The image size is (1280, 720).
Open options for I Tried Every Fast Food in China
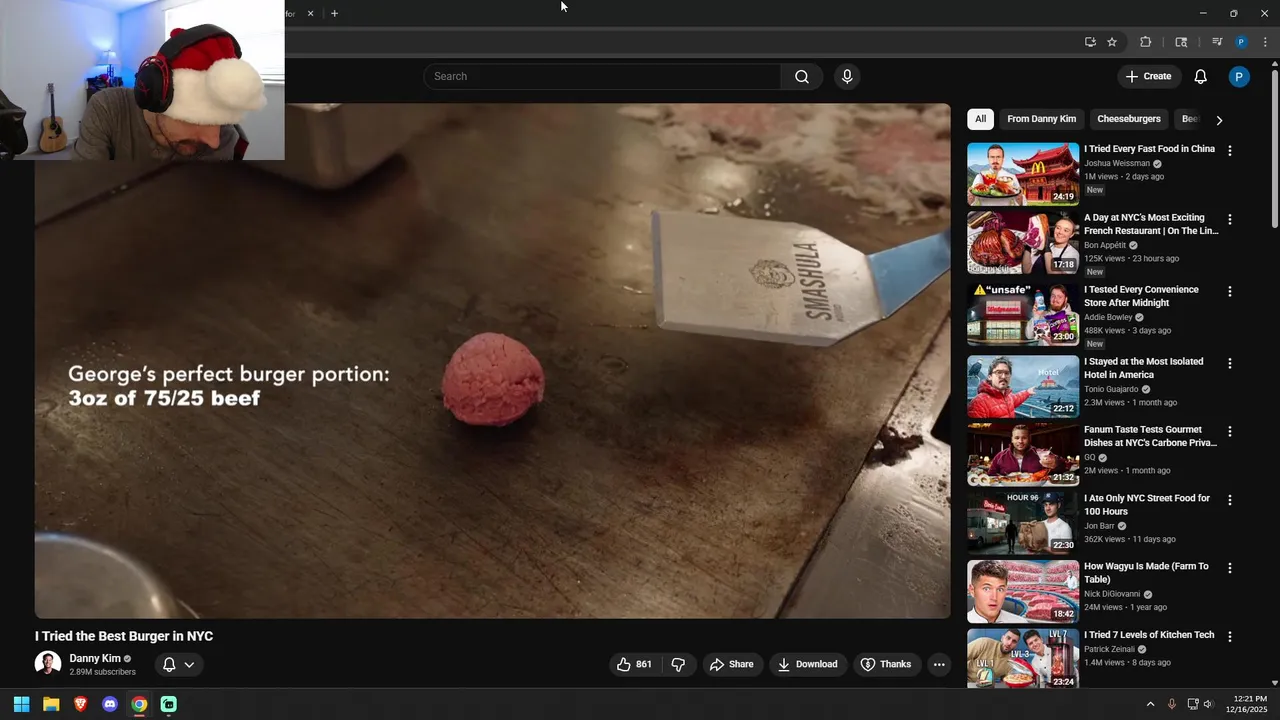(1230, 151)
